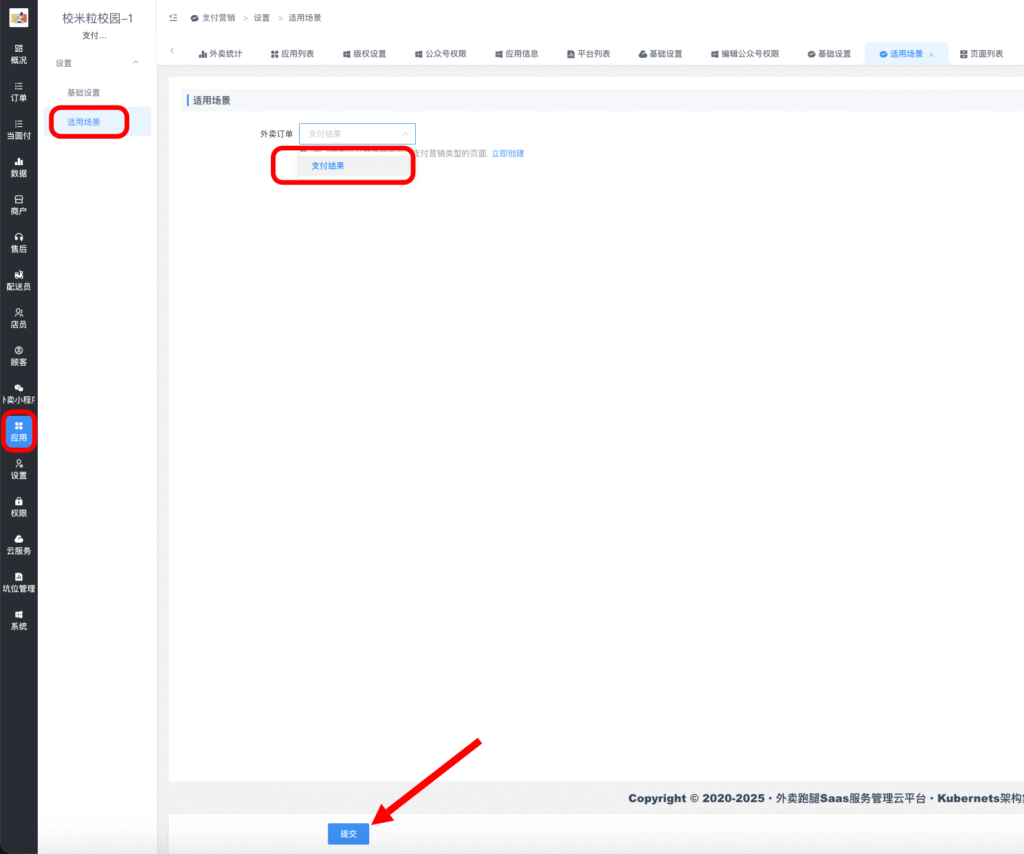This screenshot has width=1024, height=854.
Task: Click the 立即创建 create now link
Action: point(509,152)
